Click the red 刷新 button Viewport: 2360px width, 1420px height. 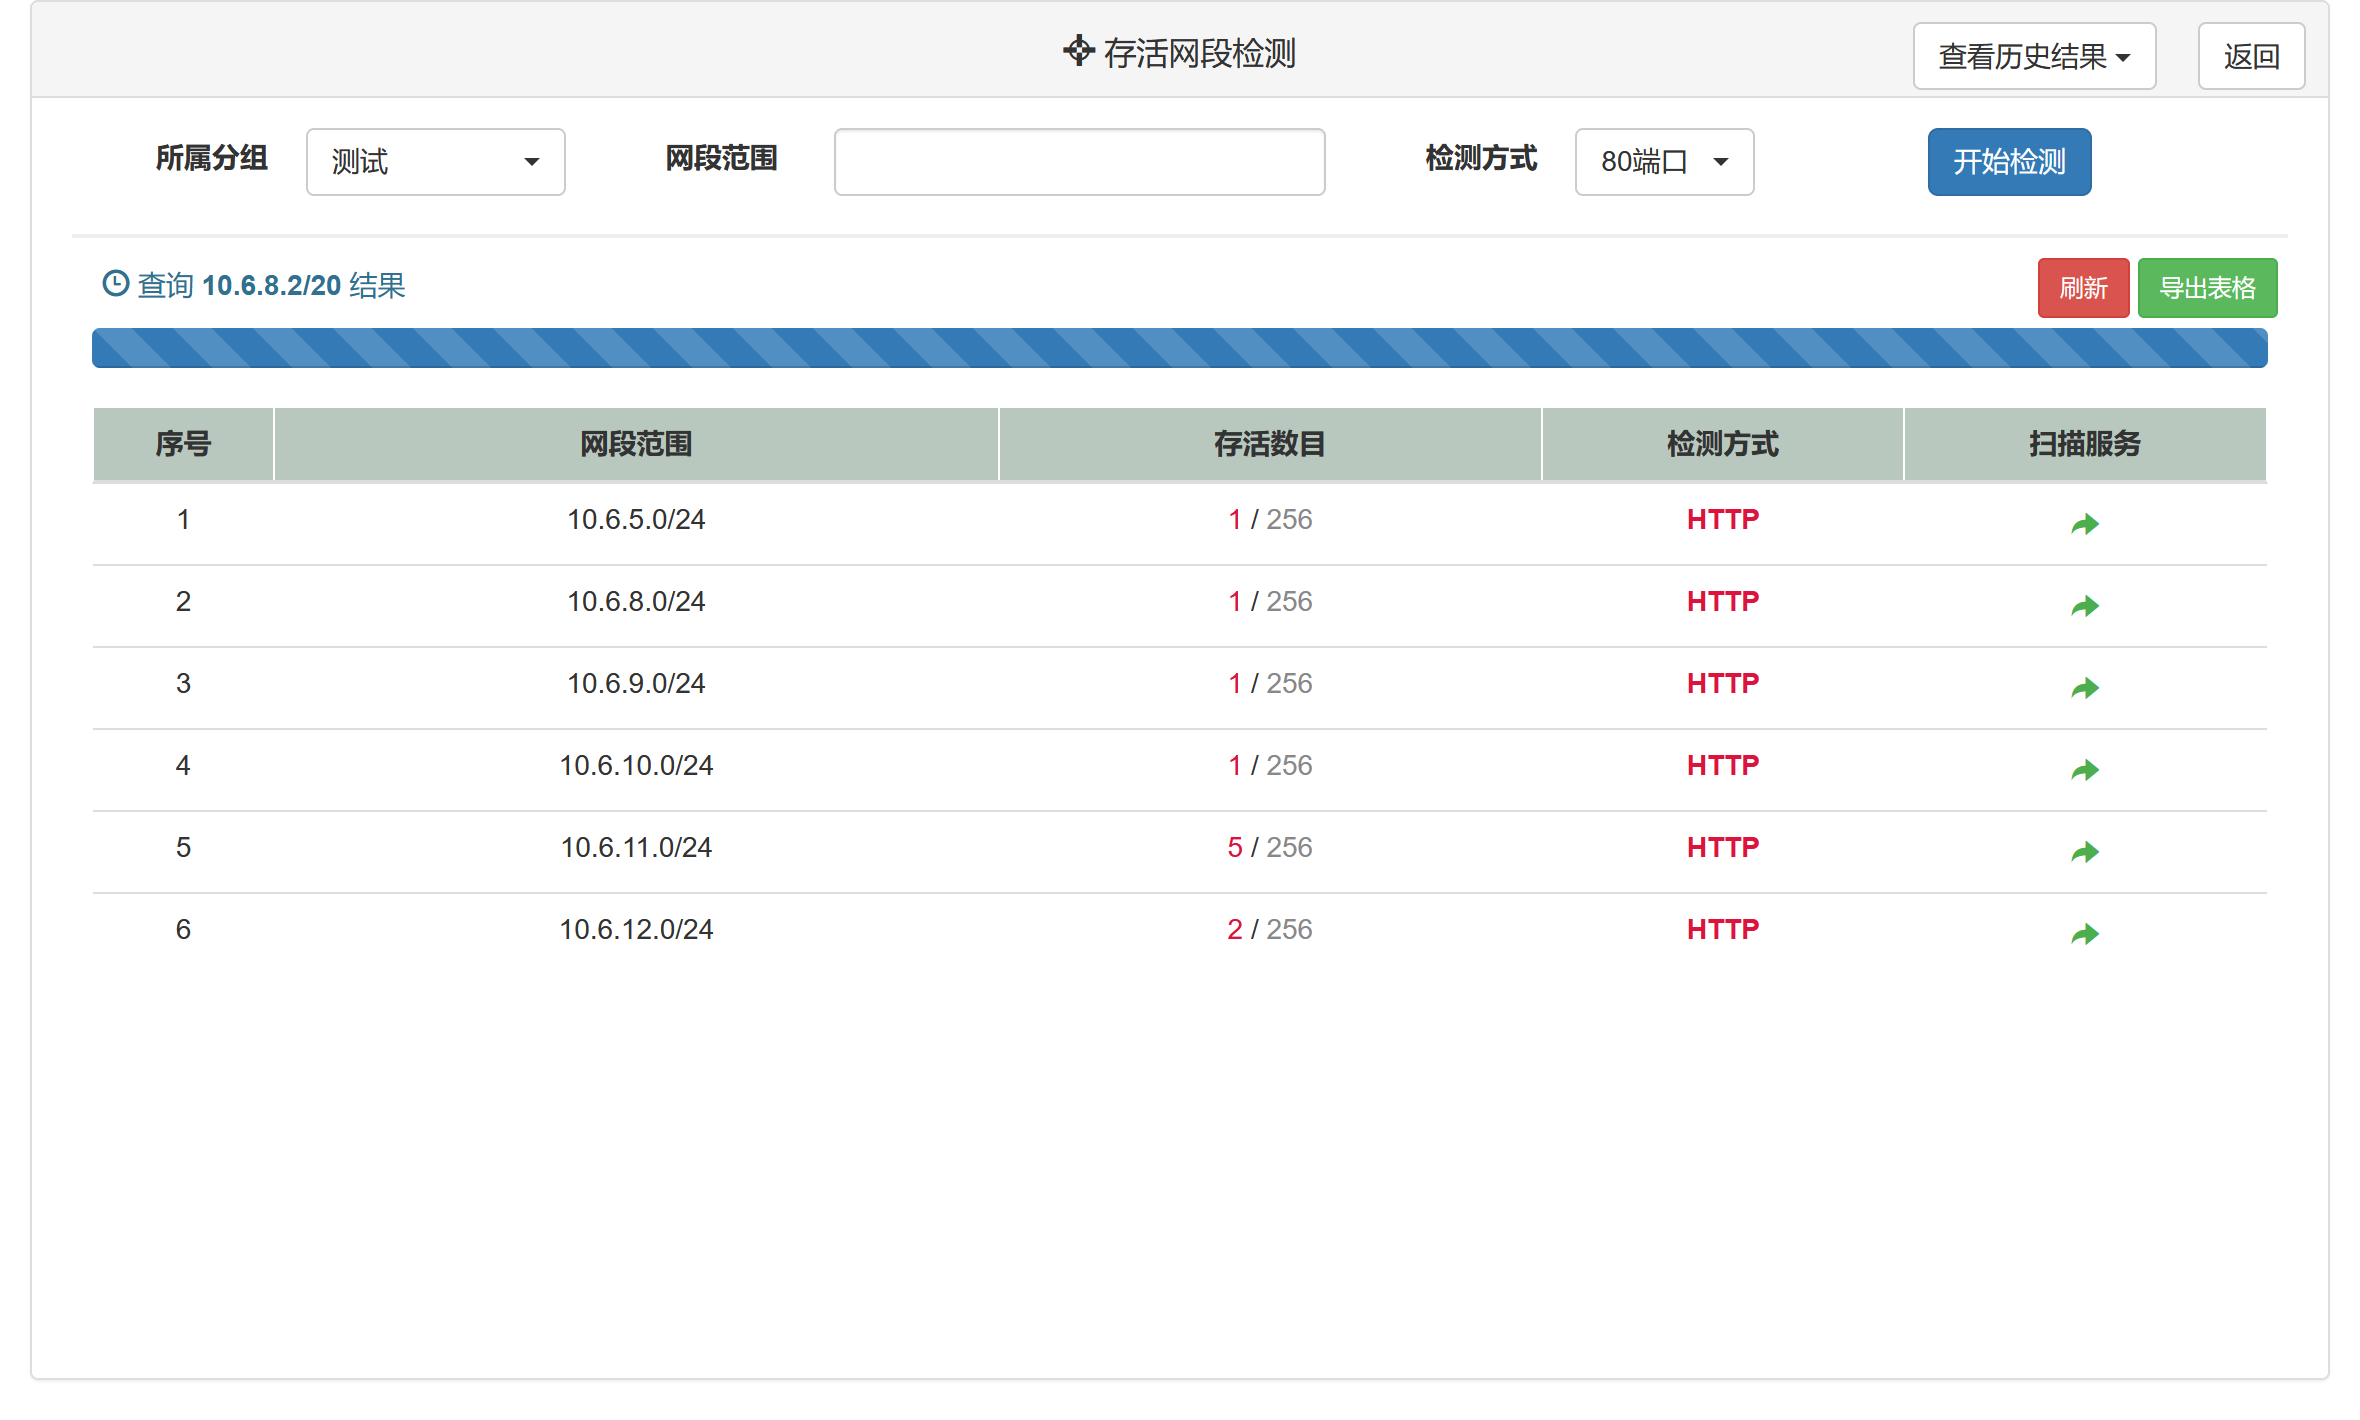coord(2083,288)
